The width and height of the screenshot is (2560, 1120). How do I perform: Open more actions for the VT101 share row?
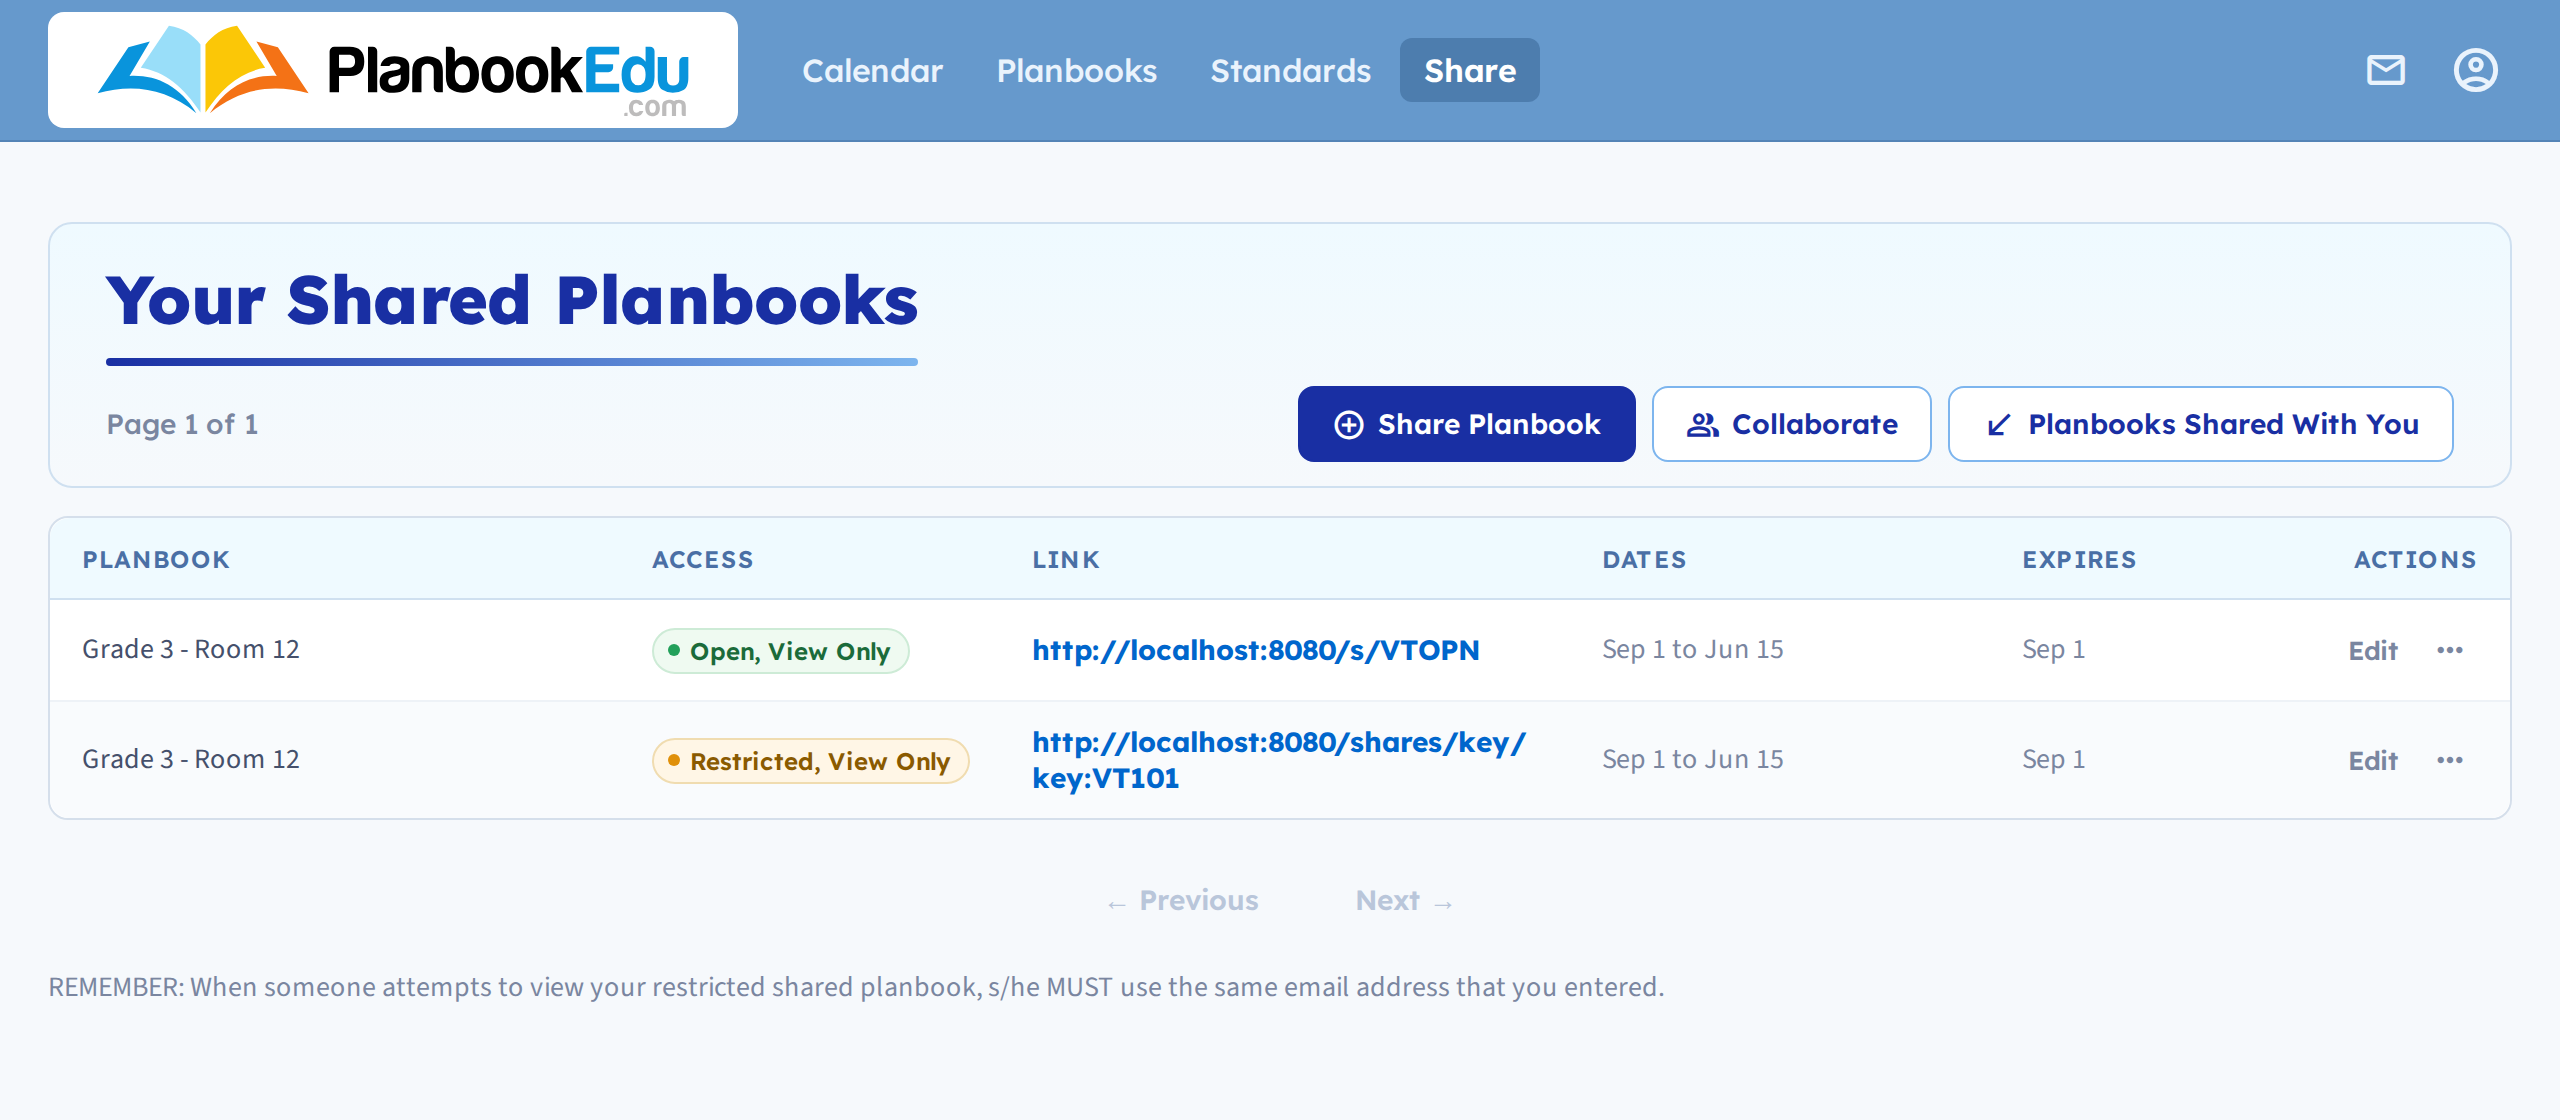coord(2450,760)
